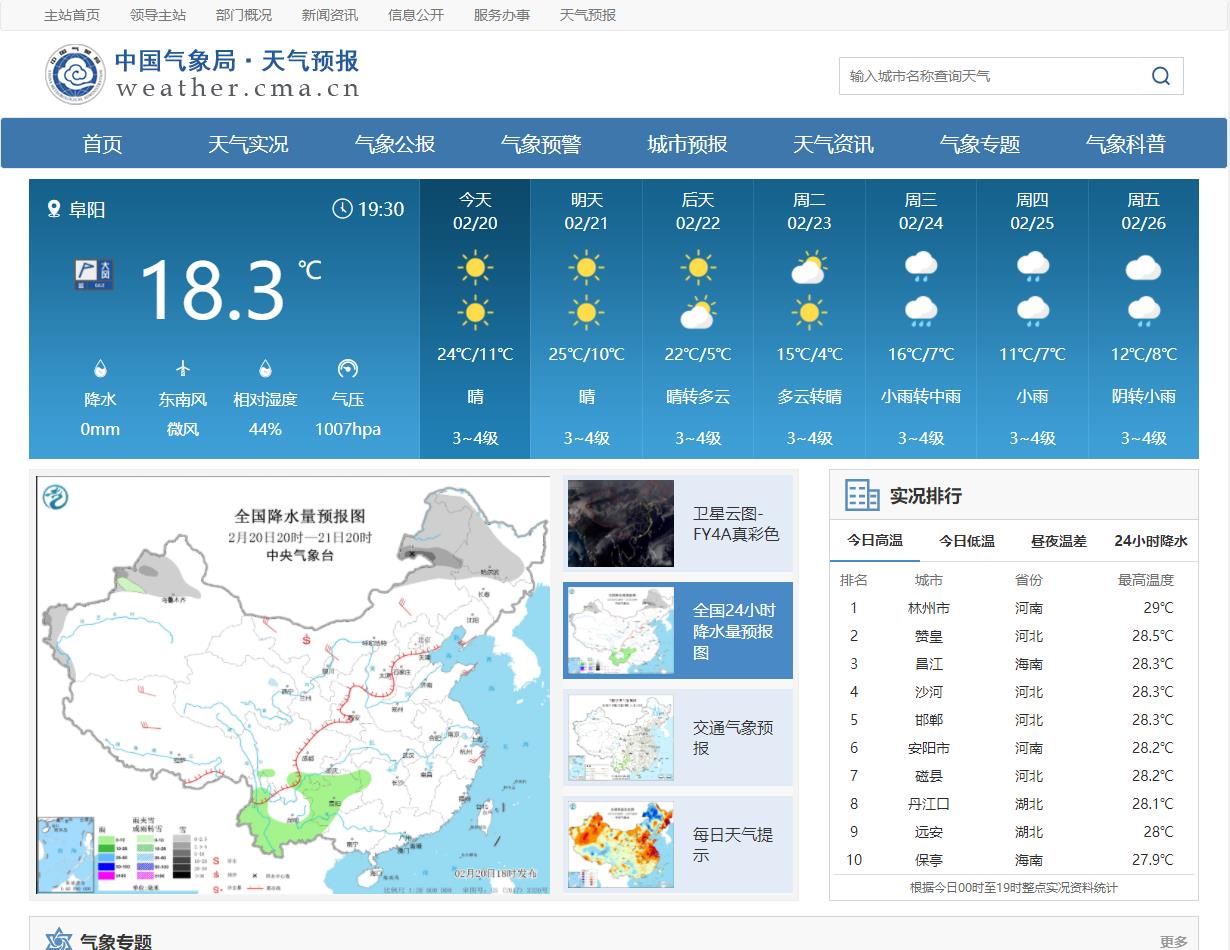The image size is (1230, 950).
Task: Click the 气压 pressure gauge icon
Action: [x=347, y=369]
